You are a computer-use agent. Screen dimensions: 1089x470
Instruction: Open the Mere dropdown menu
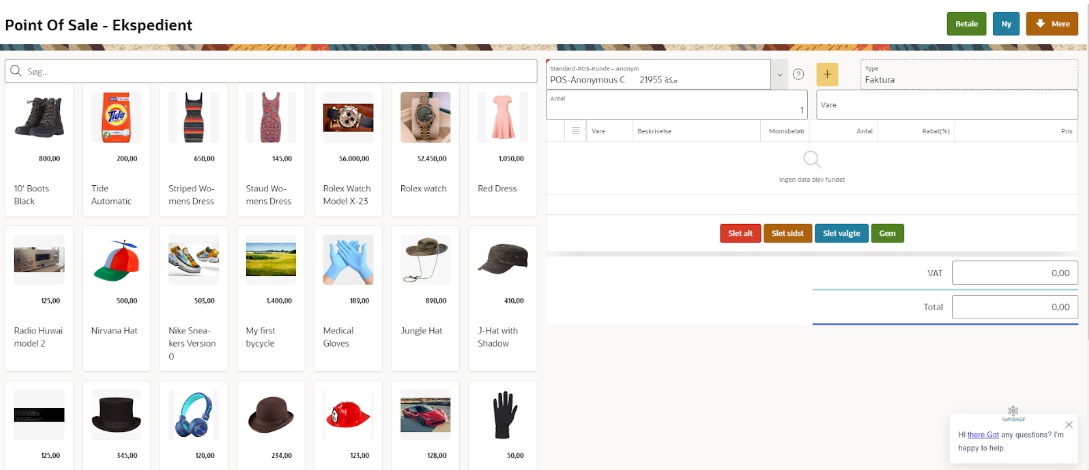[x=1051, y=24]
